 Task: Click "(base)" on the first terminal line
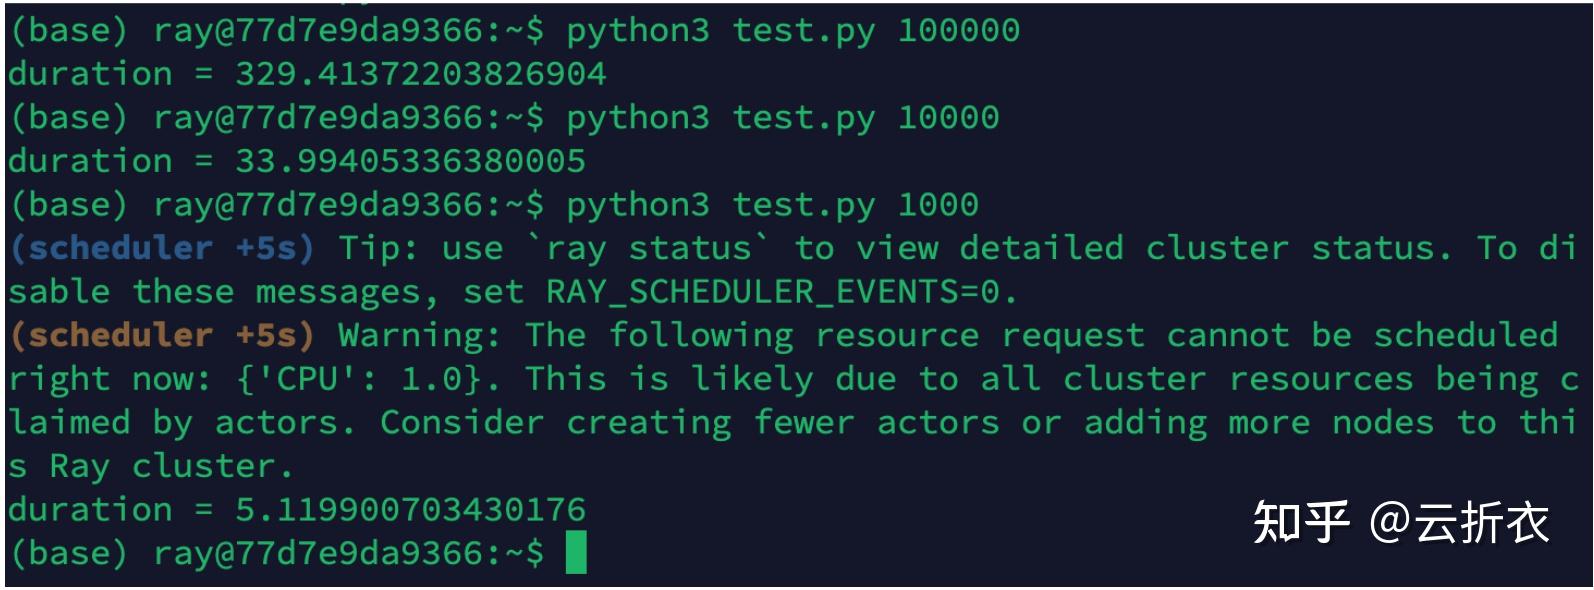(x=69, y=30)
